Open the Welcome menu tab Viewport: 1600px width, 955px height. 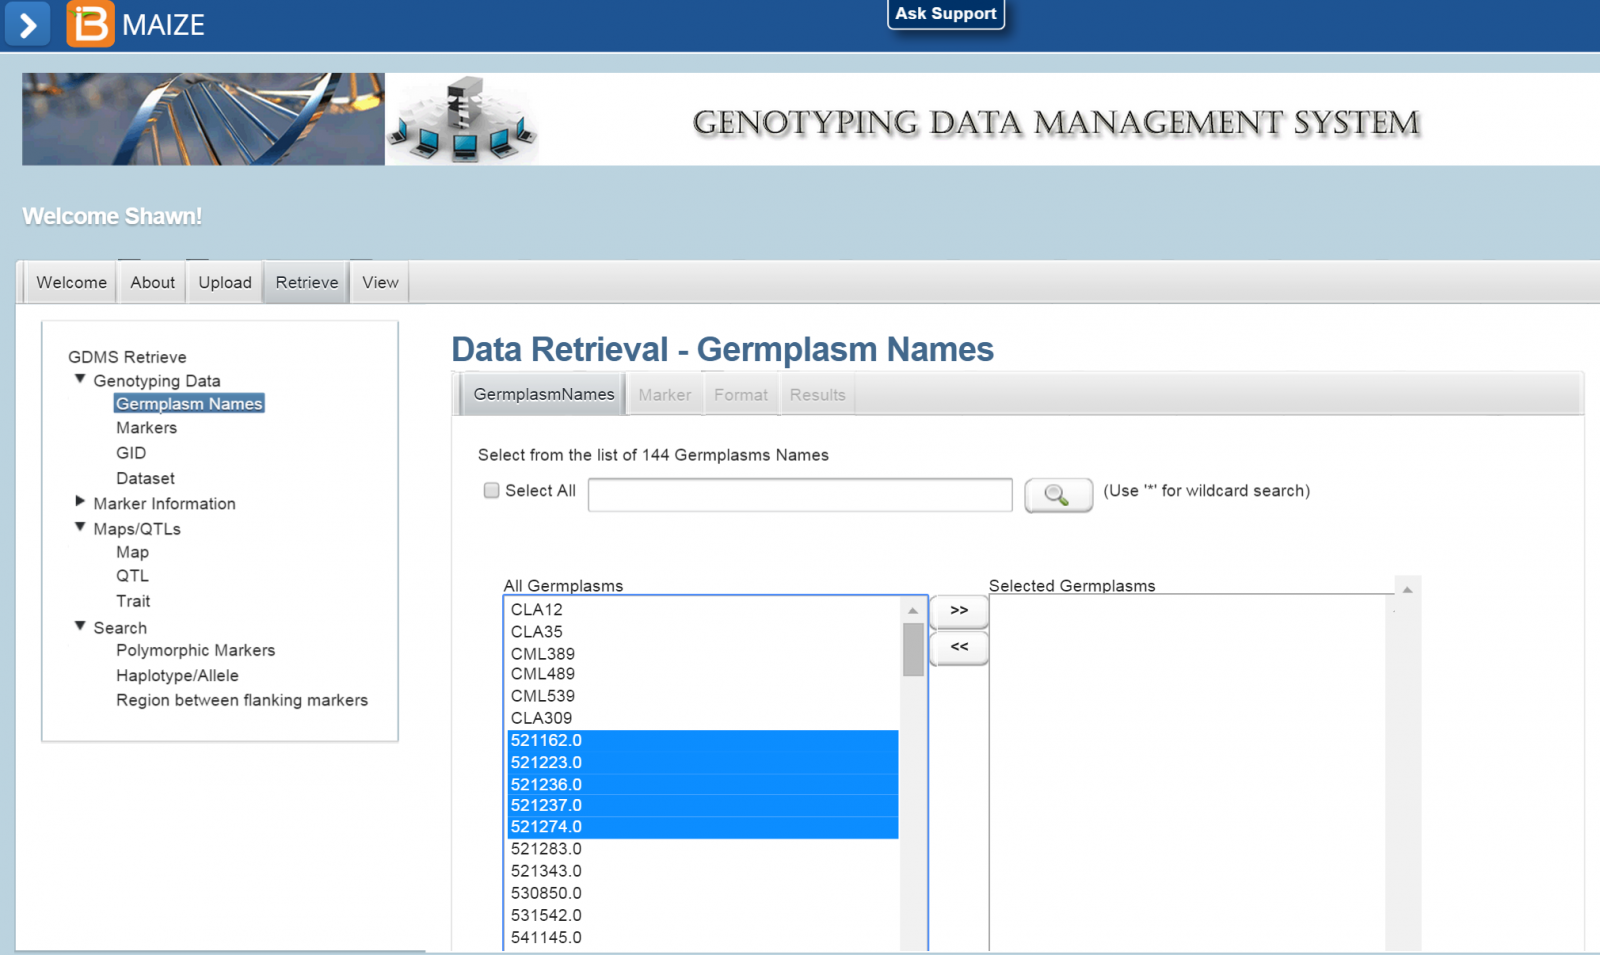(x=71, y=283)
